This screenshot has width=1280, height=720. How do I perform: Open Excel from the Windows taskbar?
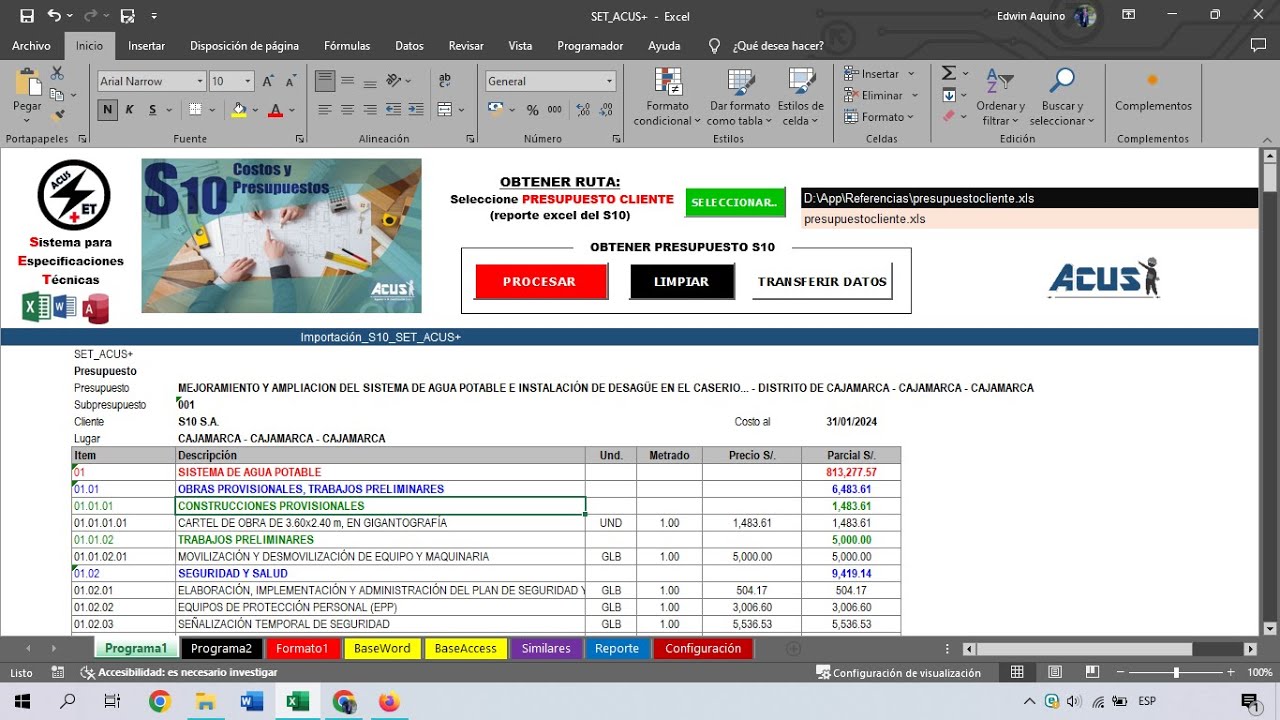[x=298, y=701]
